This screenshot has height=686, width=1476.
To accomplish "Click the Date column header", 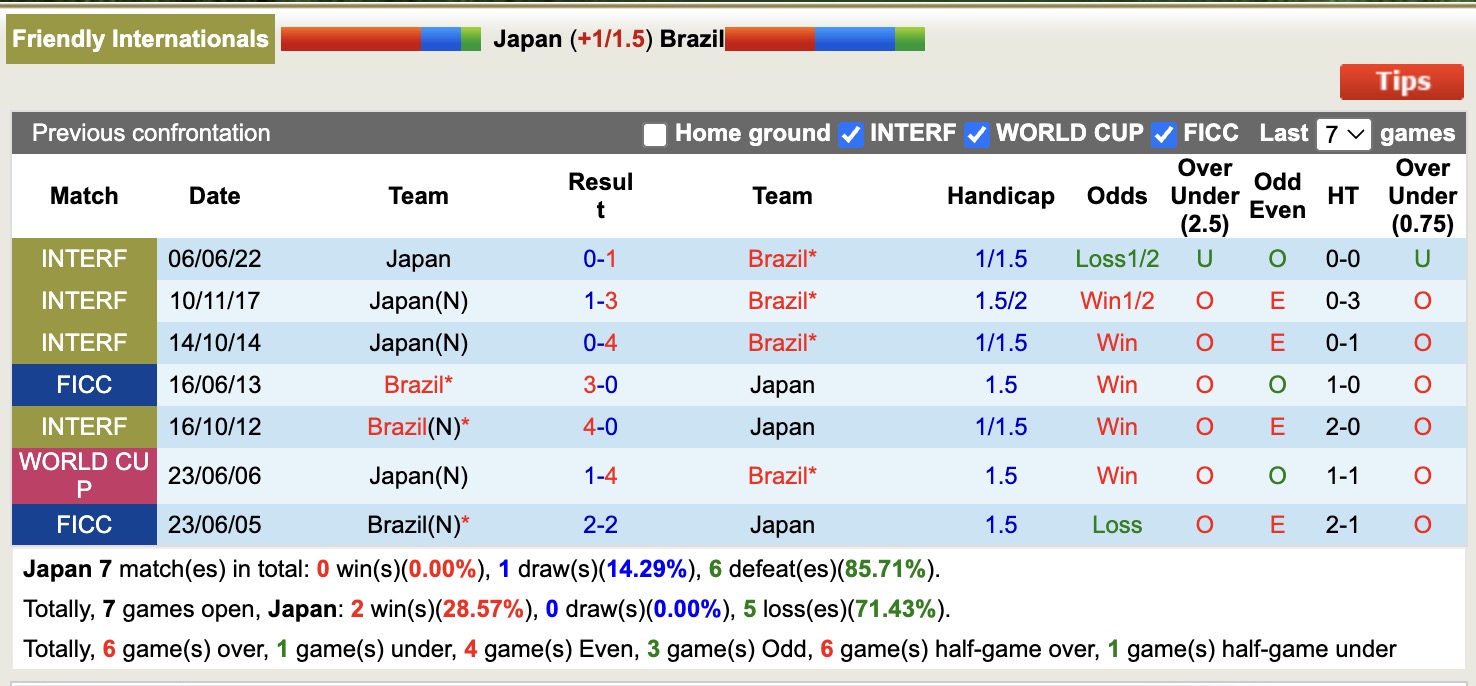I will click(214, 196).
